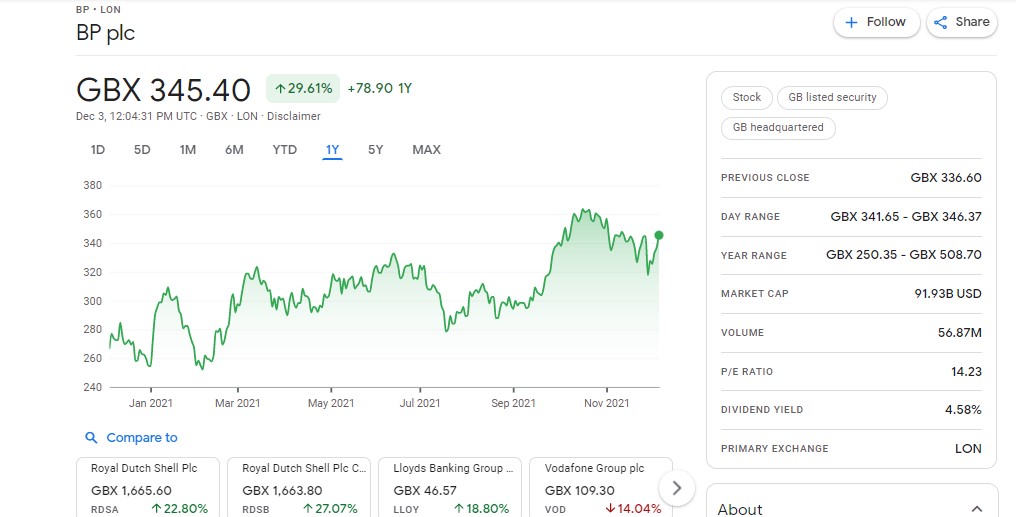Screen dimensions: 1016x517
Task: Open Vodafone Group plc card
Action: tap(601, 487)
